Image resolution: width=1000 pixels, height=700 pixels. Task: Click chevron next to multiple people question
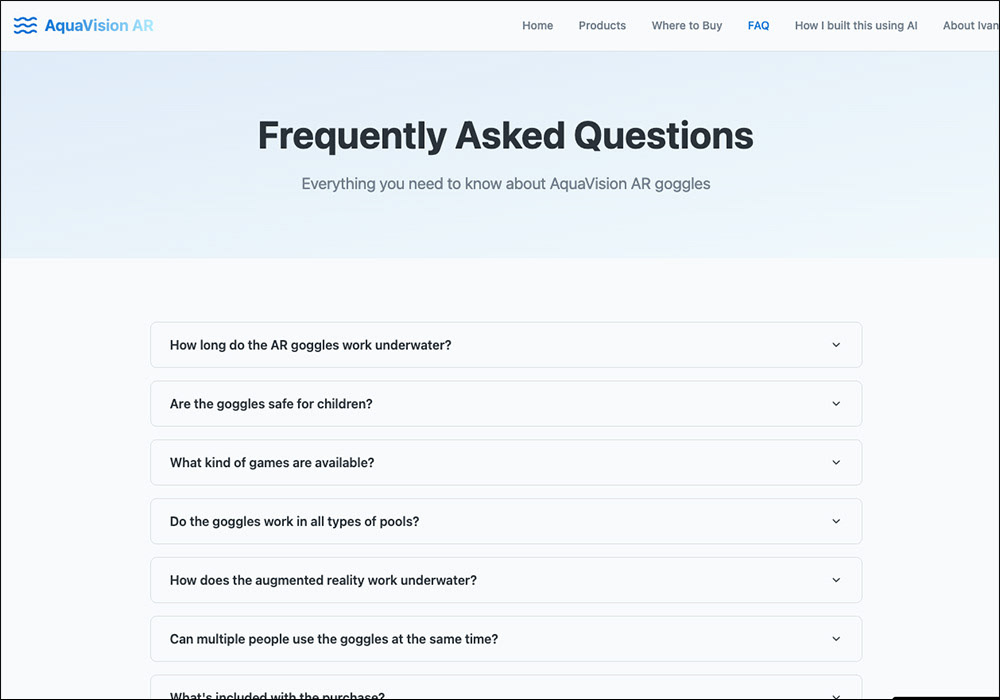coord(836,639)
